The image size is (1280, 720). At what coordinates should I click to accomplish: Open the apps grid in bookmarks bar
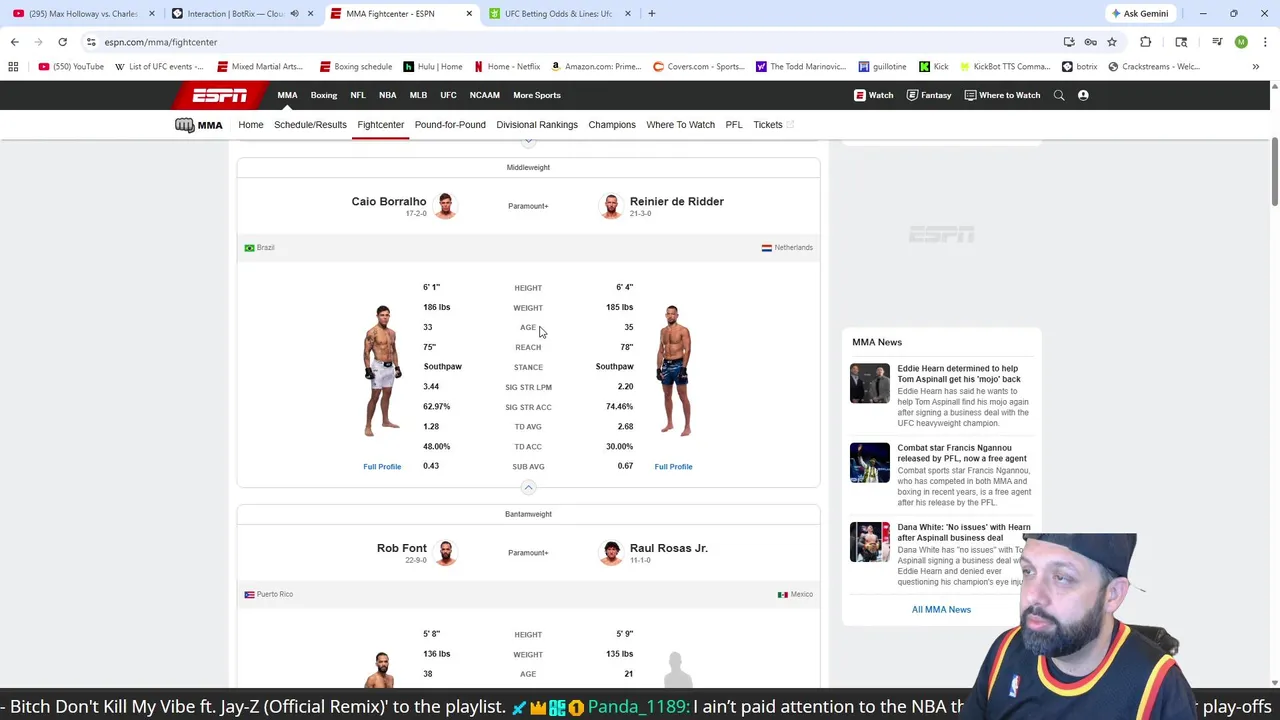[x=13, y=67]
